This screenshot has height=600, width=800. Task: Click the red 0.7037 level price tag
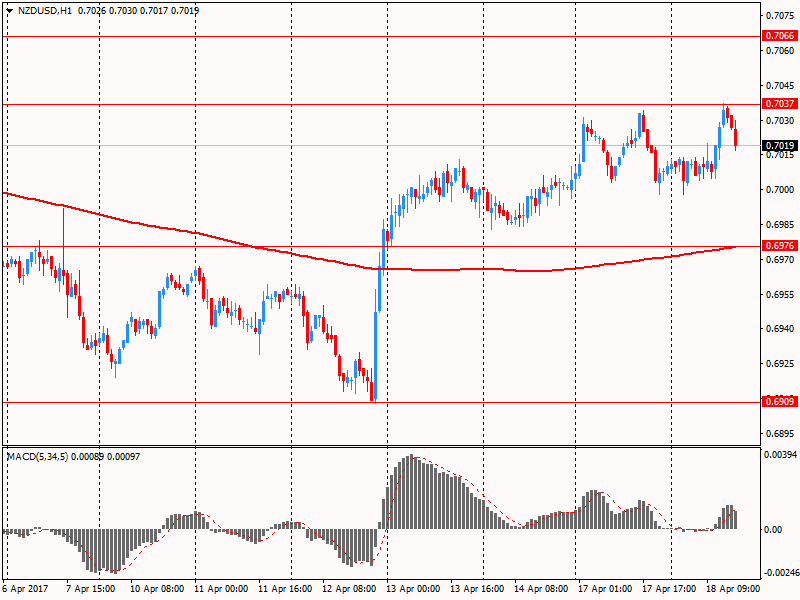pyautogui.click(x=780, y=104)
